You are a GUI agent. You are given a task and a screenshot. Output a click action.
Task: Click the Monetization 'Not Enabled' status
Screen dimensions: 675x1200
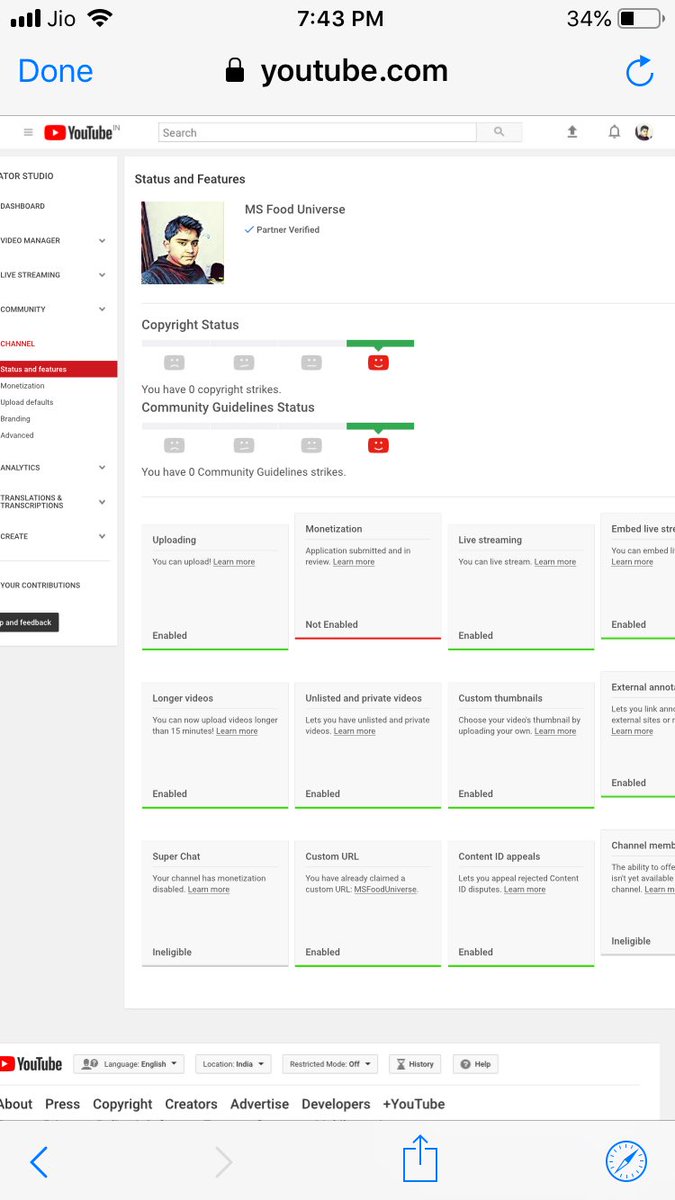(x=332, y=624)
